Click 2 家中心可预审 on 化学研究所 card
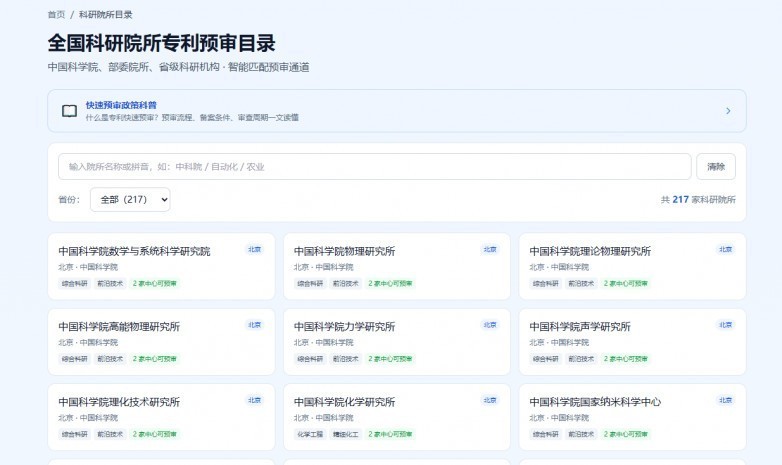This screenshot has height=465, width=782. (391, 434)
